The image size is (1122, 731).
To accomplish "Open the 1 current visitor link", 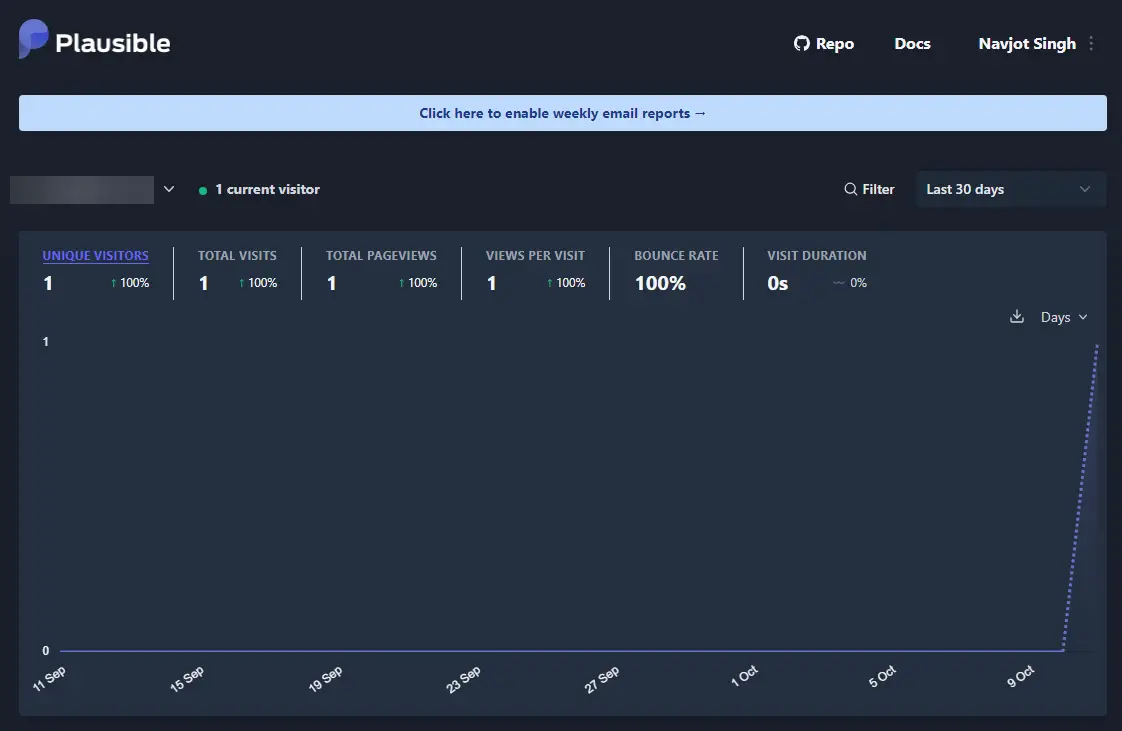I will click(x=259, y=190).
